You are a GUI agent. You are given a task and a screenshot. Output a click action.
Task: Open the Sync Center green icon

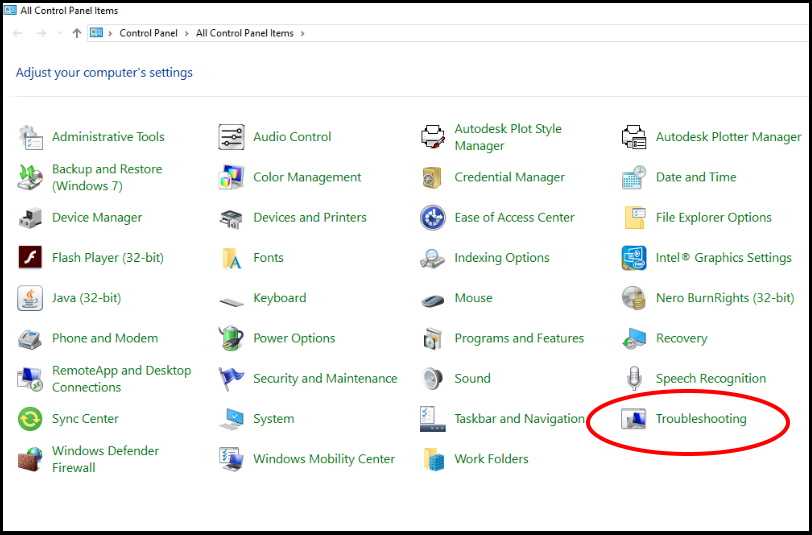click(x=30, y=418)
